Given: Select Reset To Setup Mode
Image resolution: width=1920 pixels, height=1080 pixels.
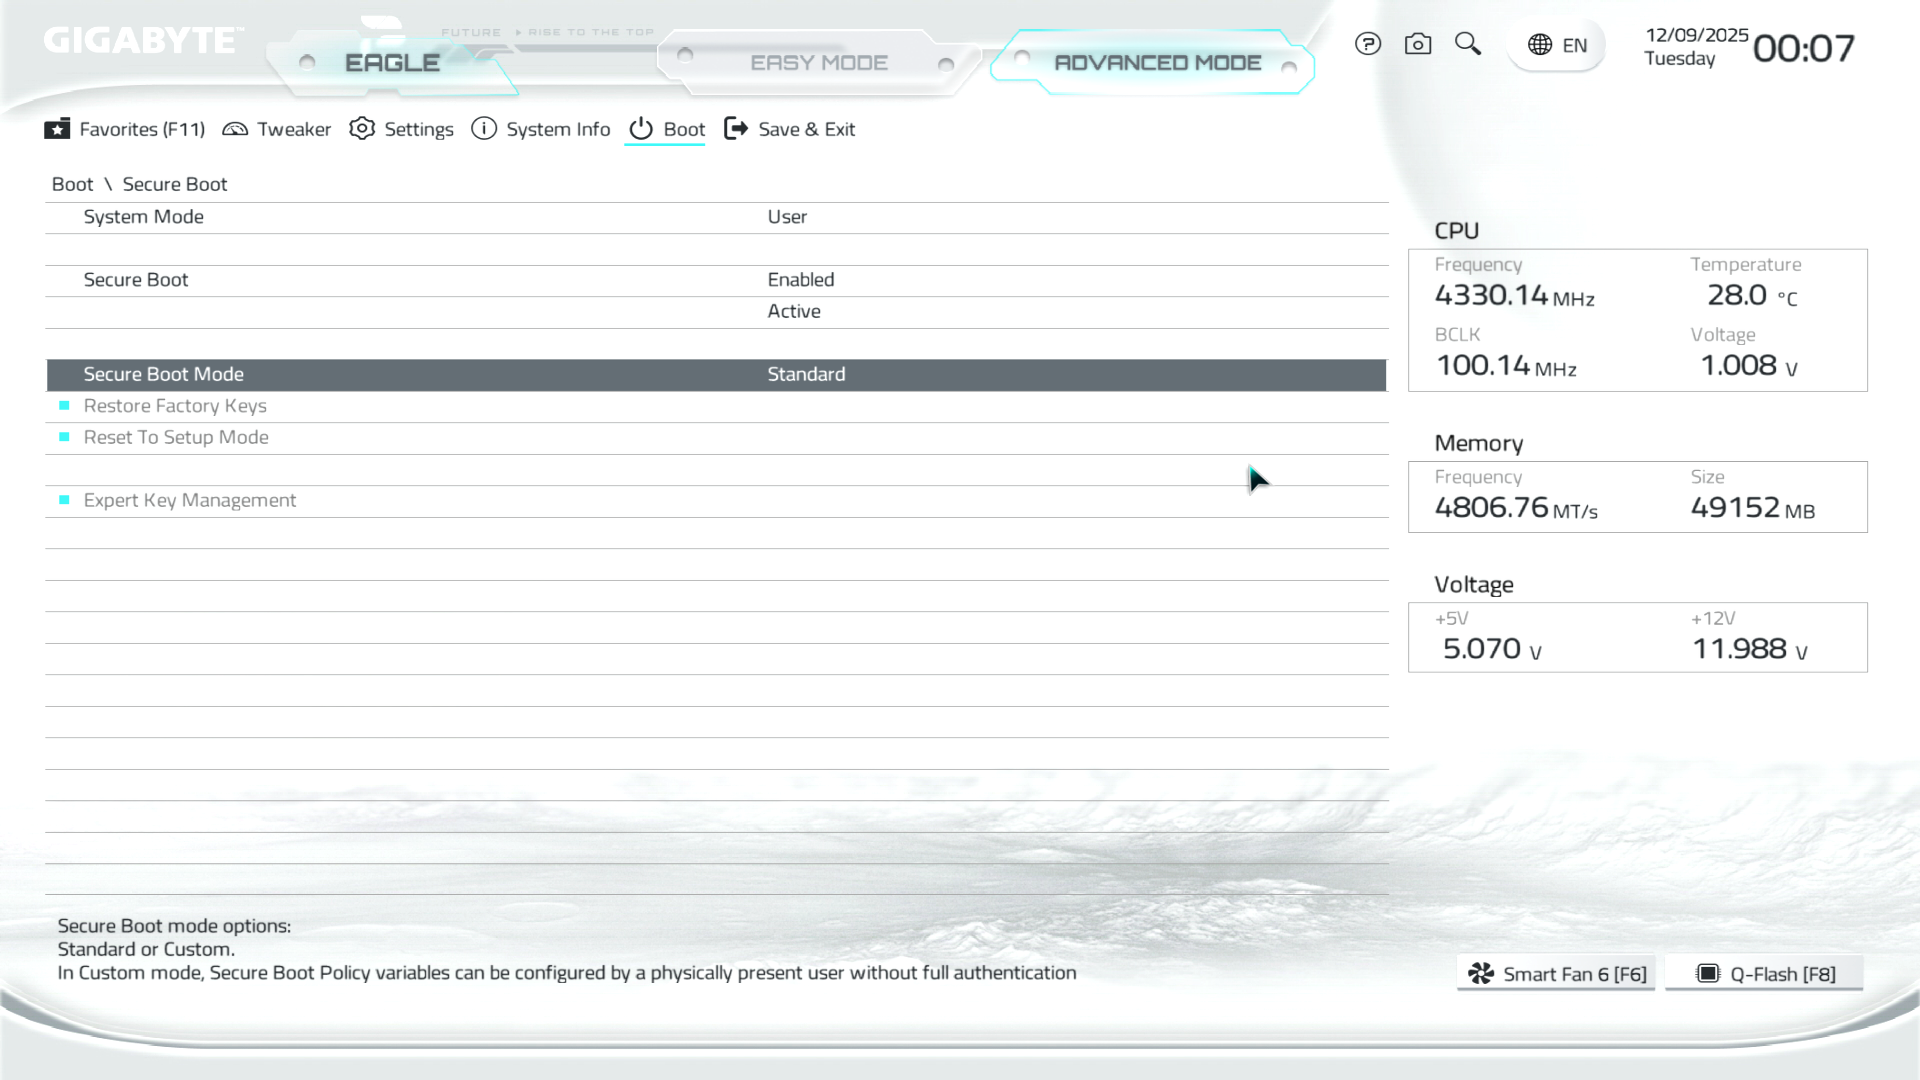Looking at the screenshot, I should (176, 437).
